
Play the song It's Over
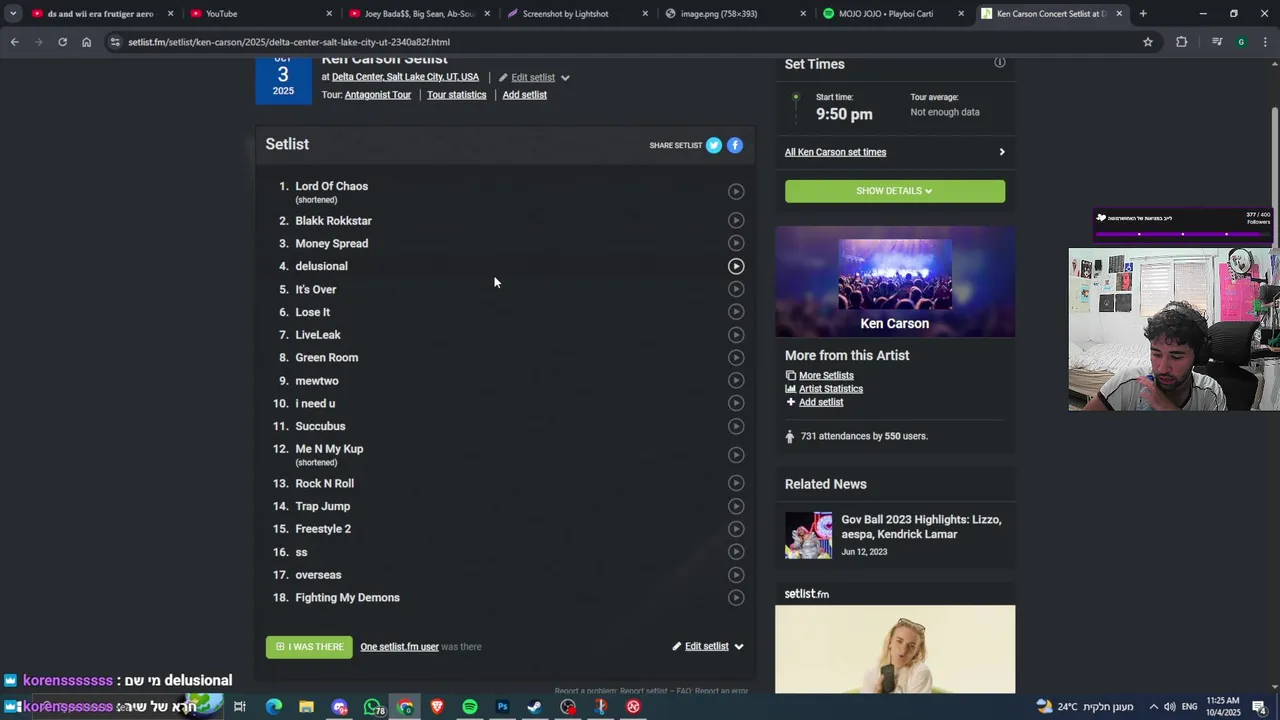pyautogui.click(x=736, y=289)
